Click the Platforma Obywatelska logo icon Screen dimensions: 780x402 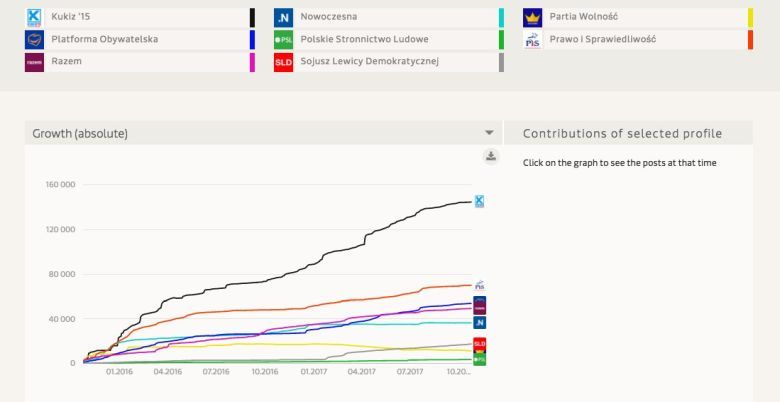coord(34,39)
